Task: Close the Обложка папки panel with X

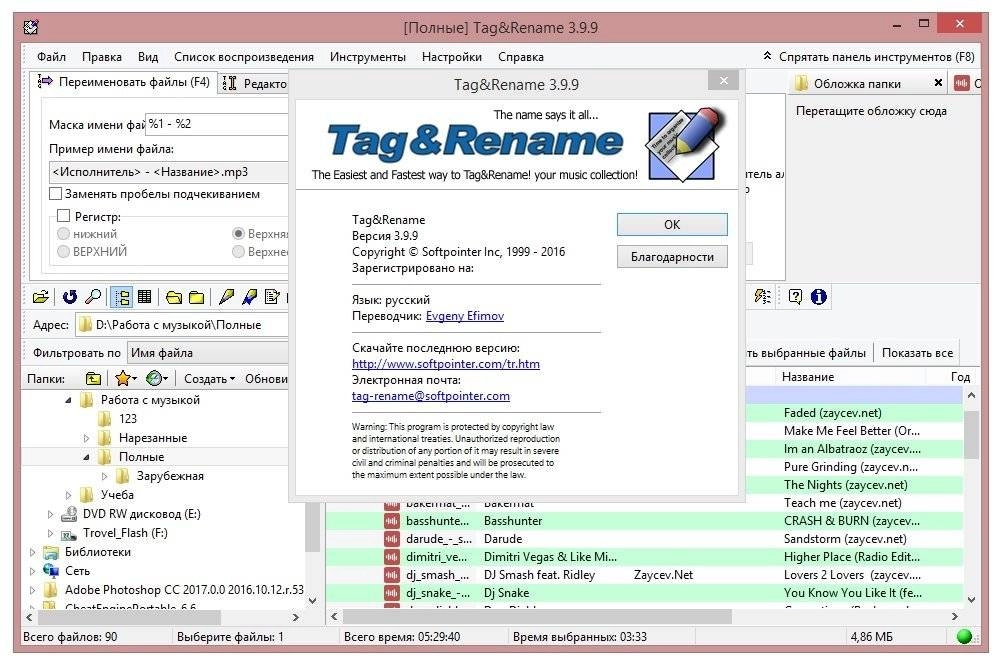Action: [x=938, y=83]
